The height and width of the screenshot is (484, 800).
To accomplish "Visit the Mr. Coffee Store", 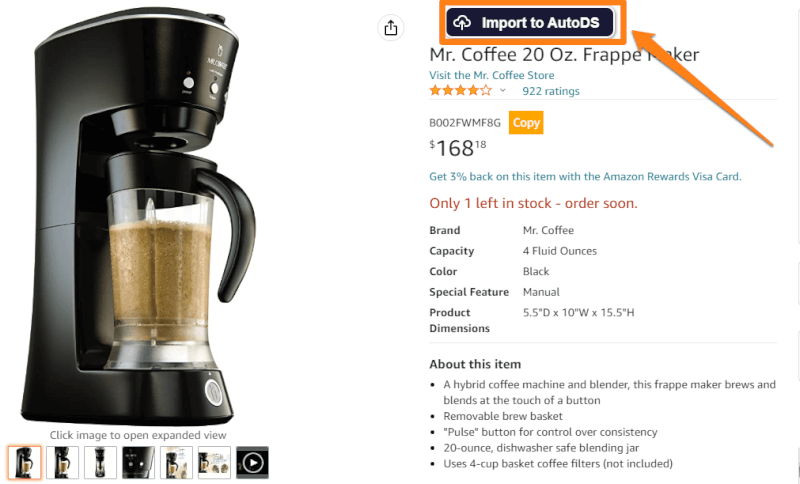I will tap(491, 75).
